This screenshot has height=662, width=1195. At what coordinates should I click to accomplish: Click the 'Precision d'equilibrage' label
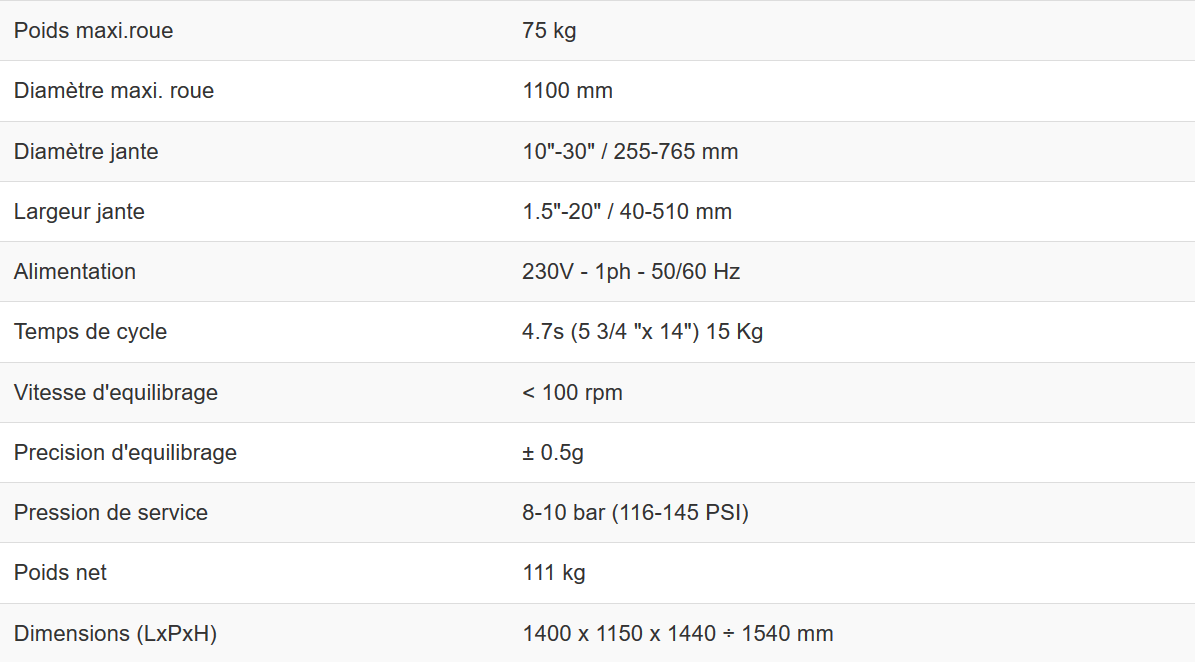coord(125,453)
